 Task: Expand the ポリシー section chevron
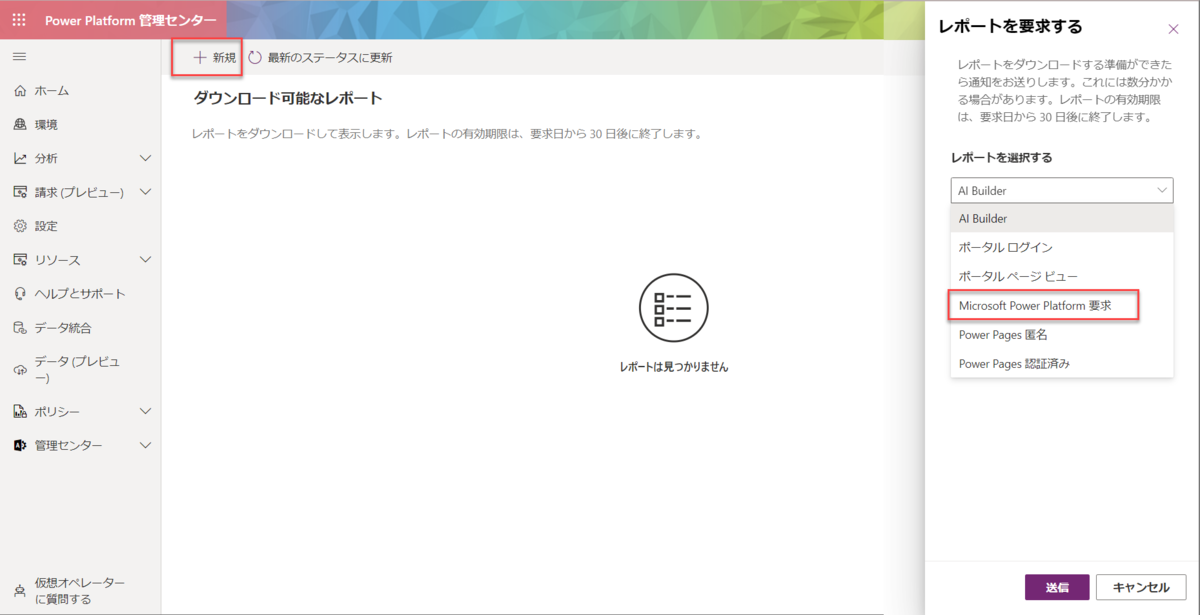pyautogui.click(x=145, y=412)
